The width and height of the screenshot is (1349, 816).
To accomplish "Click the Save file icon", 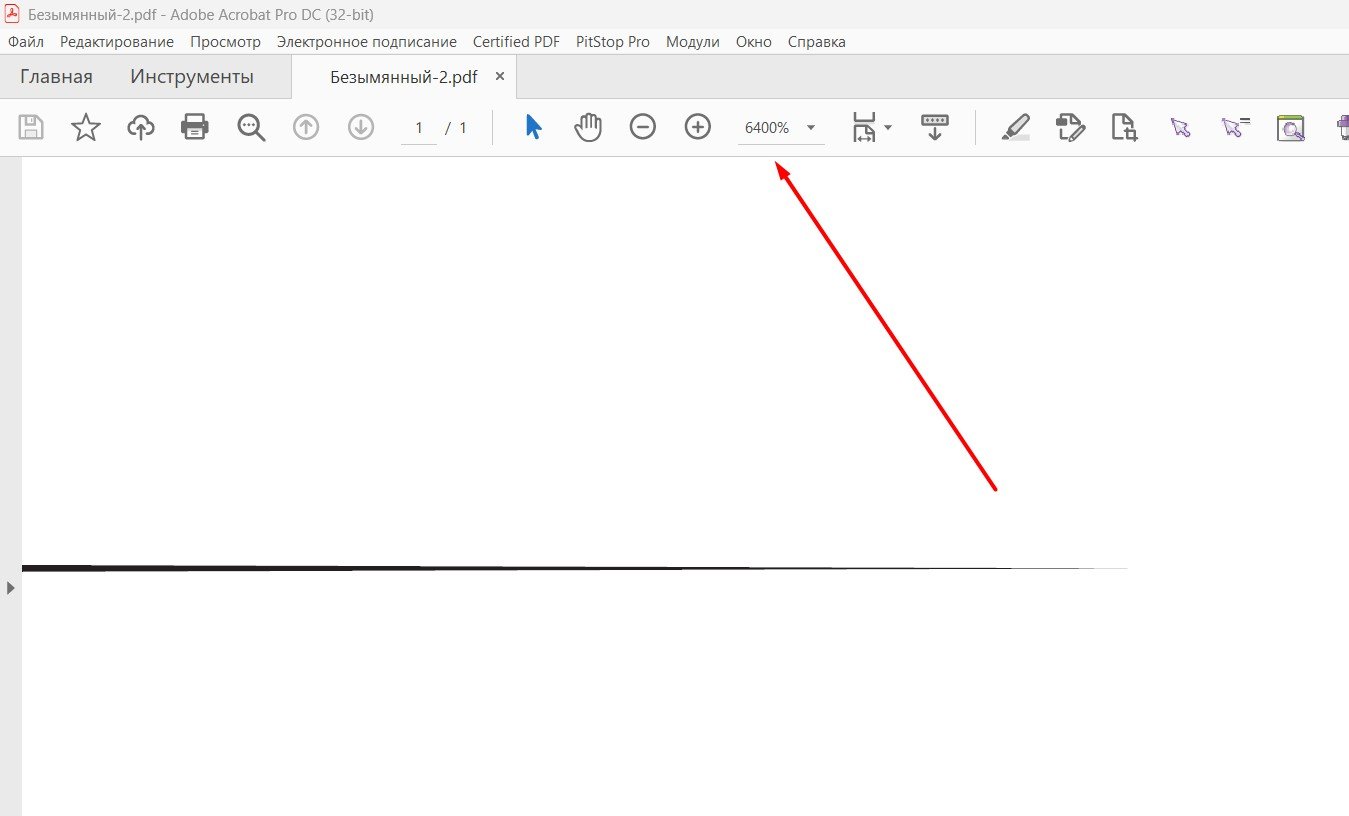I will 31,127.
